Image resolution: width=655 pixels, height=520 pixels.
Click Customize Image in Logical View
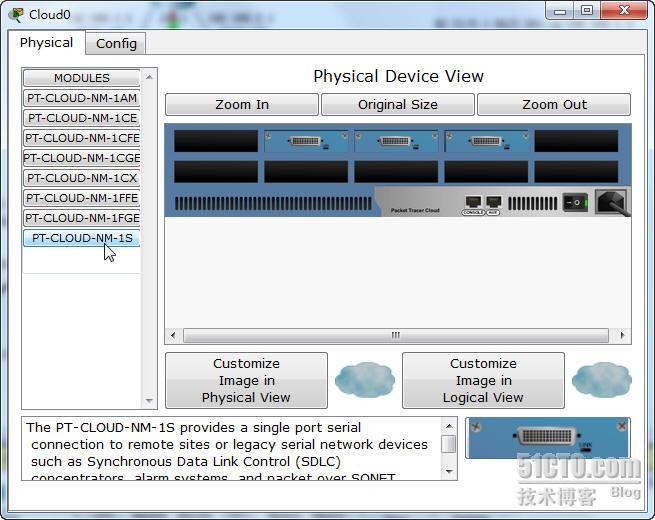(x=483, y=380)
